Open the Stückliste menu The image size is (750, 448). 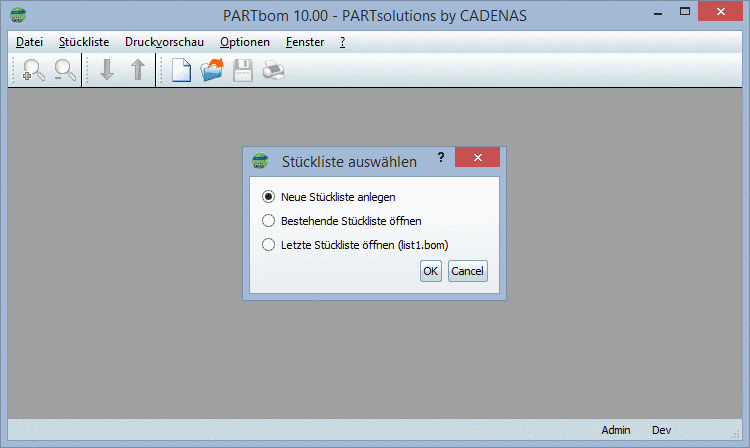click(x=84, y=42)
